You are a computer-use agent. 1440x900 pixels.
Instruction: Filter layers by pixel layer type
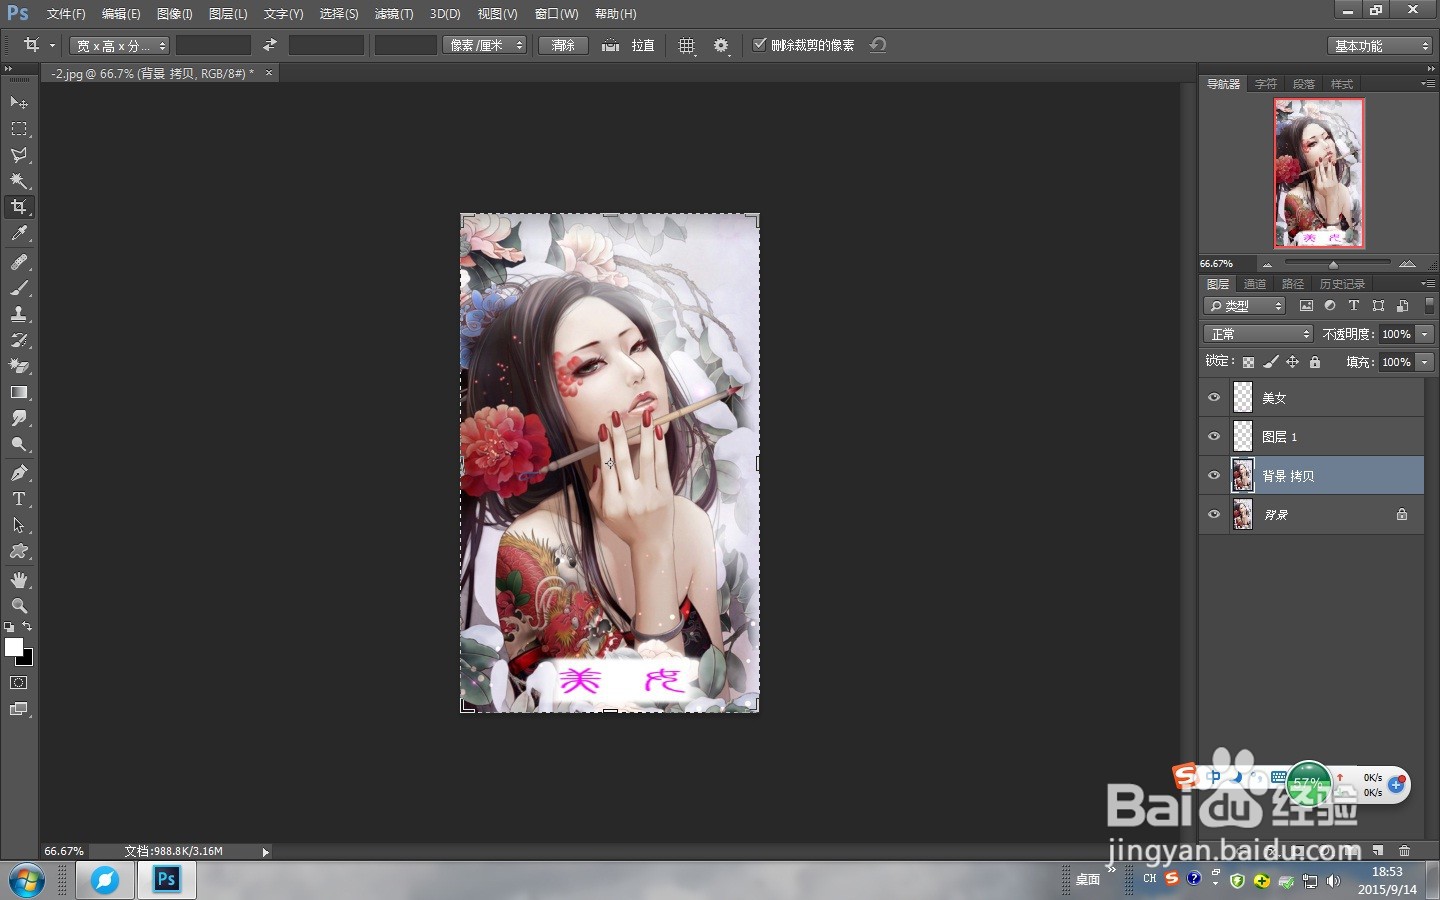click(1306, 306)
